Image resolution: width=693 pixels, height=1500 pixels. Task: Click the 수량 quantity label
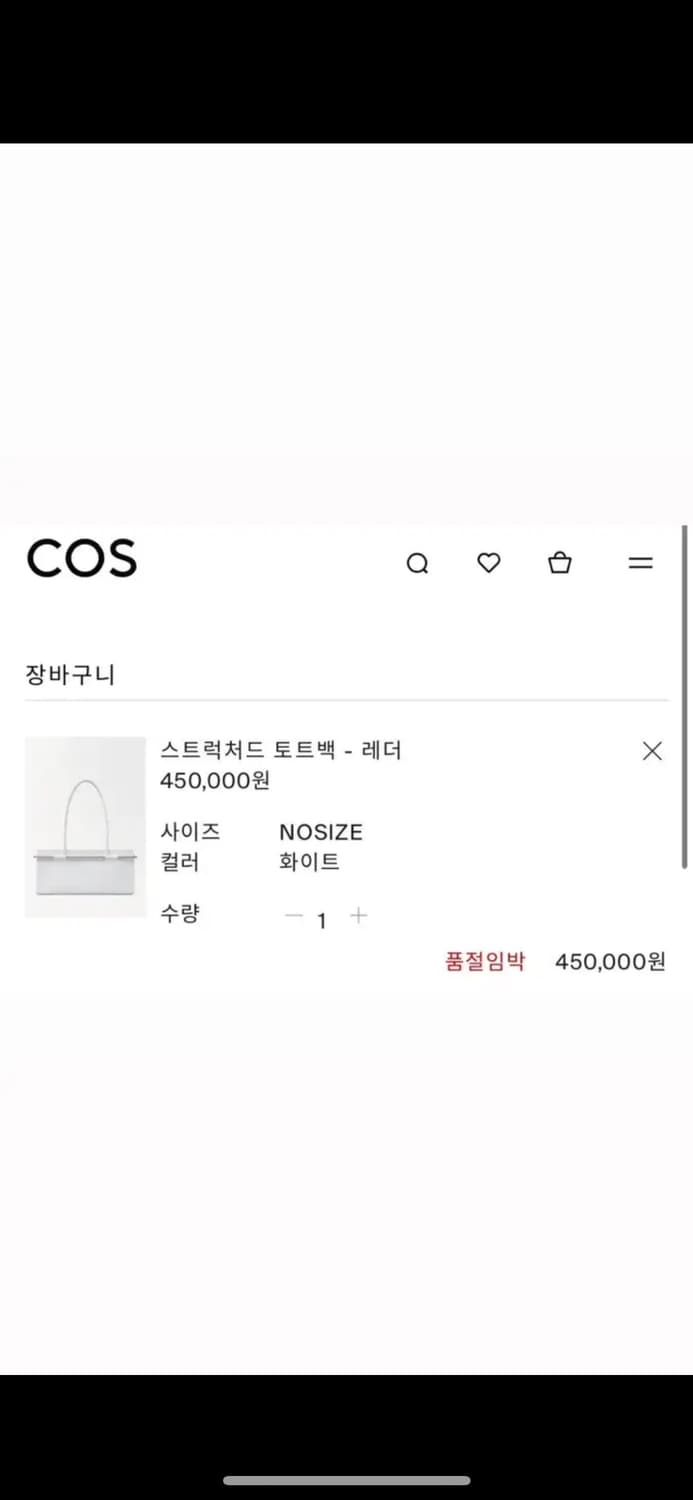point(180,912)
